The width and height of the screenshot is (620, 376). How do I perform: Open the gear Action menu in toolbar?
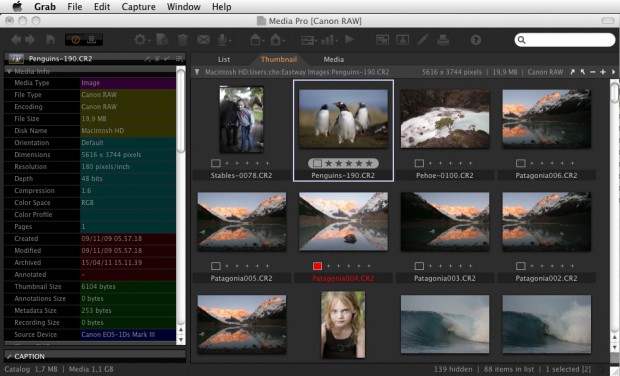click(x=141, y=40)
